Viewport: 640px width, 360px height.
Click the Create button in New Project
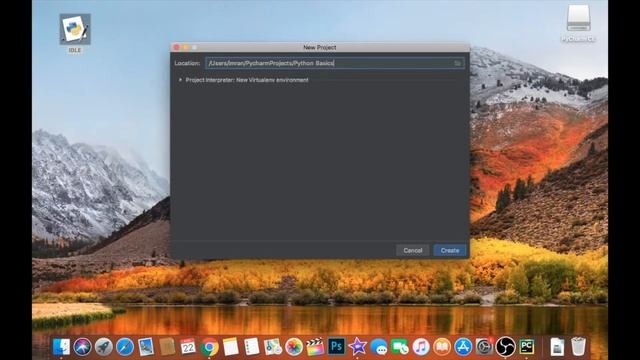coord(449,250)
